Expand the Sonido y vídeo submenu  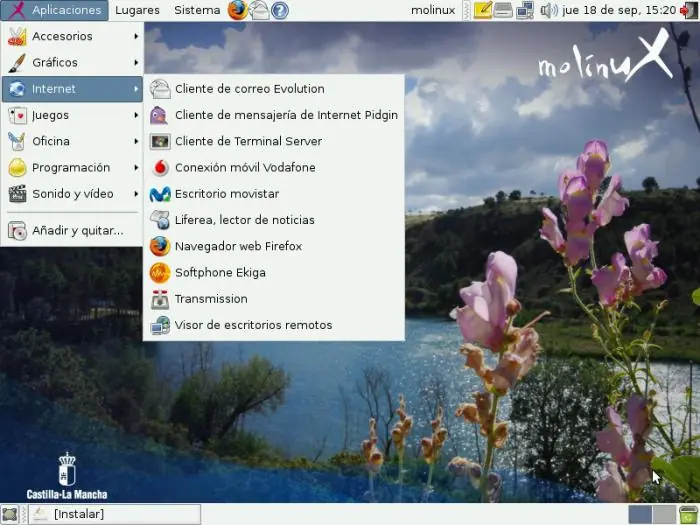pyautogui.click(x=72, y=194)
